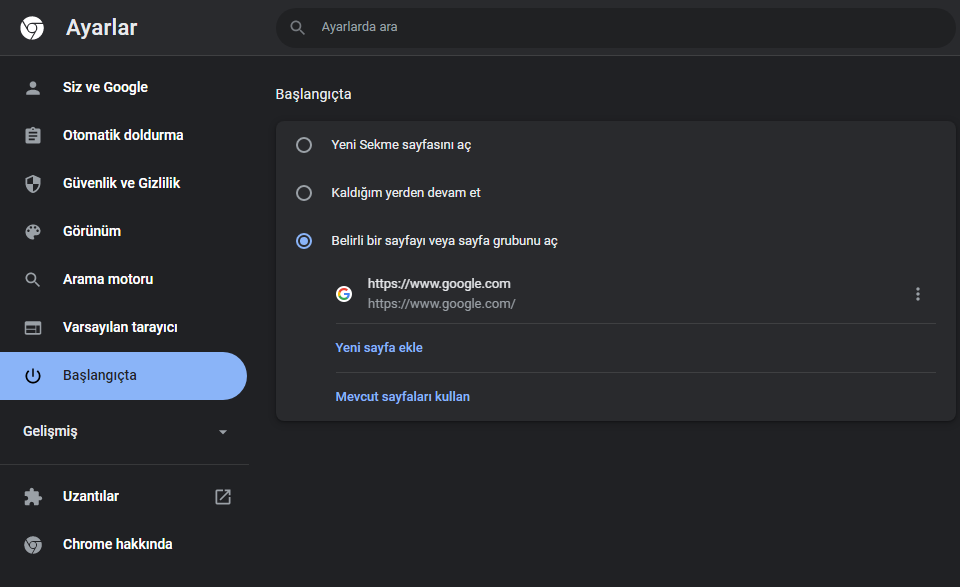This screenshot has width=960, height=587.
Task: Click the puzzle piece icon for Uzantılar
Action: tap(33, 497)
